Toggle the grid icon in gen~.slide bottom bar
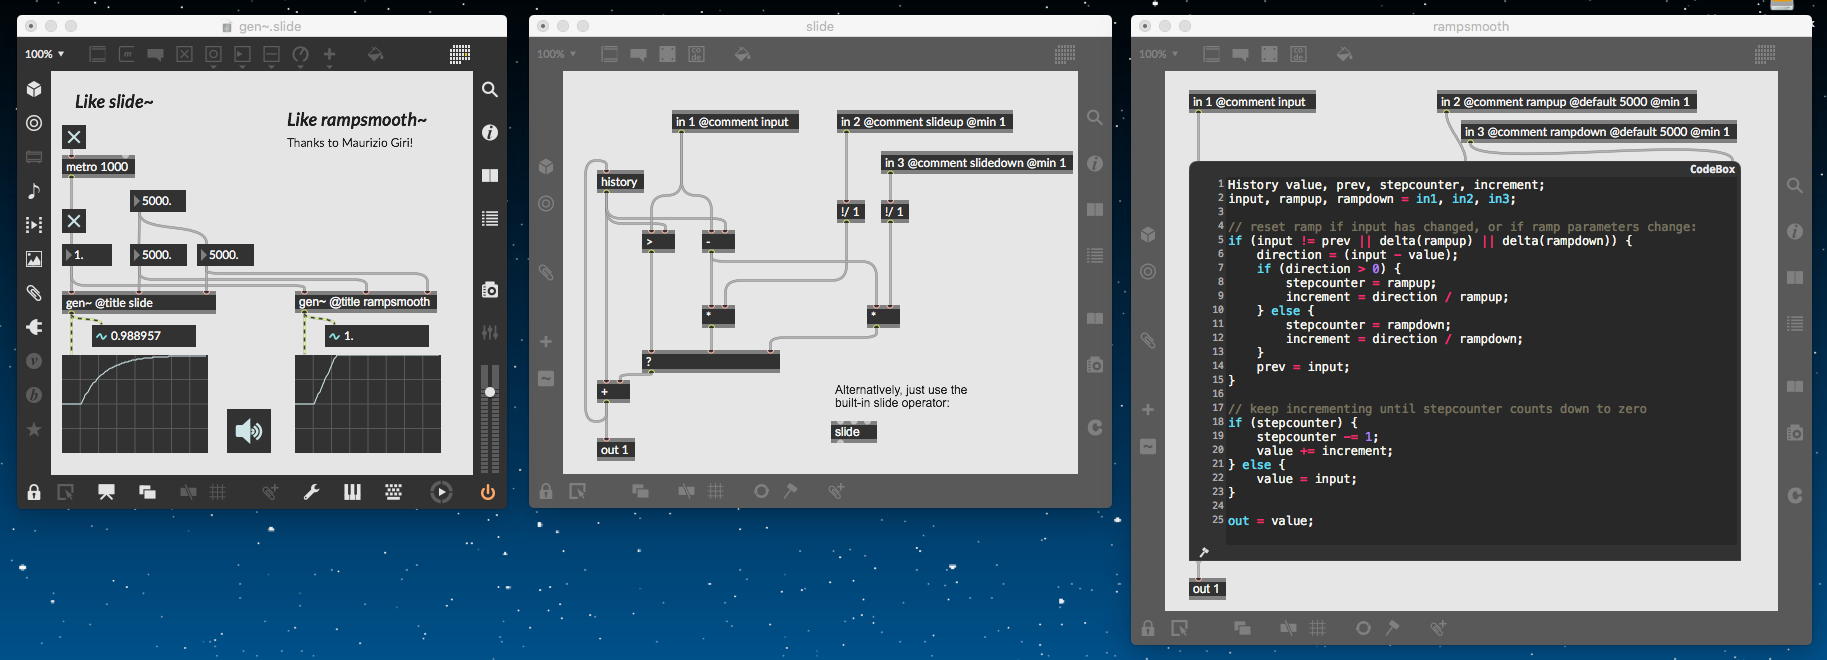This screenshot has width=1827, height=660. point(218,491)
